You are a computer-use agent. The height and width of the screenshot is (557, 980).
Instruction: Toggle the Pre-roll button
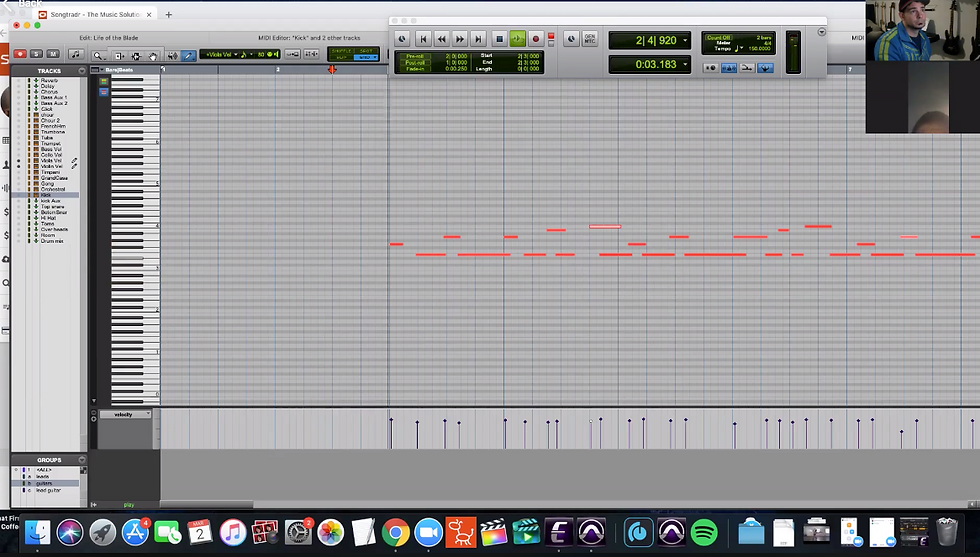click(415, 56)
